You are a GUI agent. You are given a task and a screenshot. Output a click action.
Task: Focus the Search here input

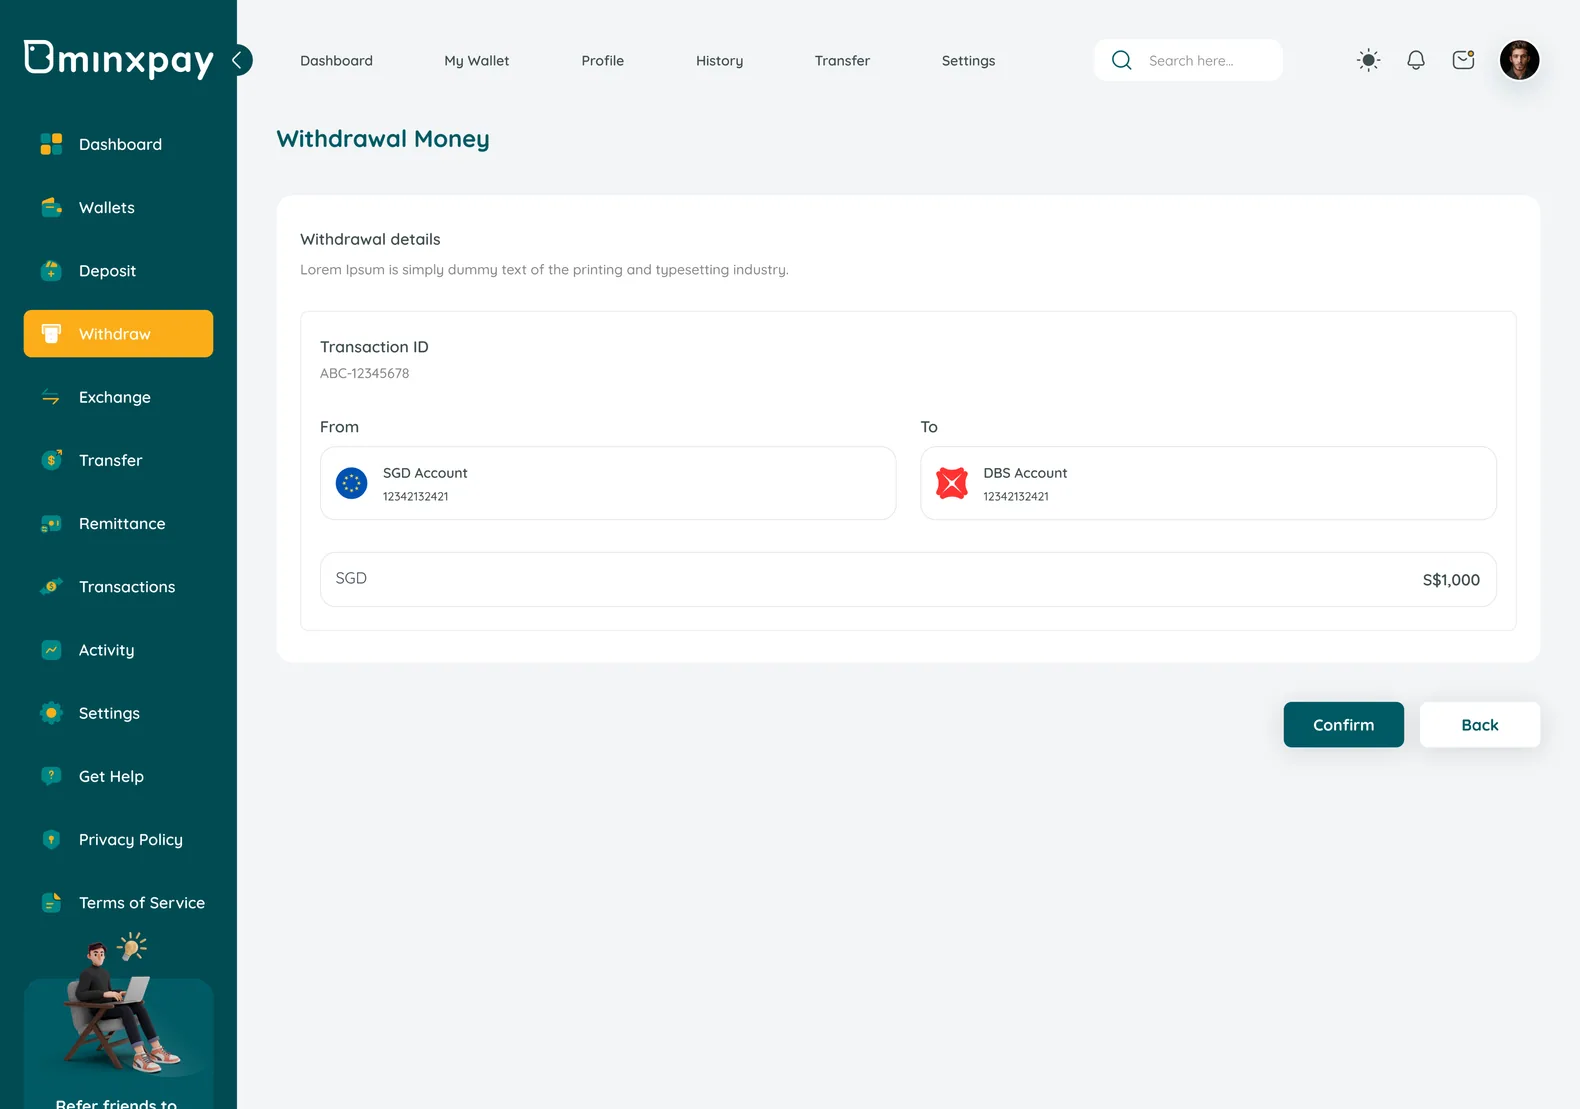pyautogui.click(x=1188, y=60)
